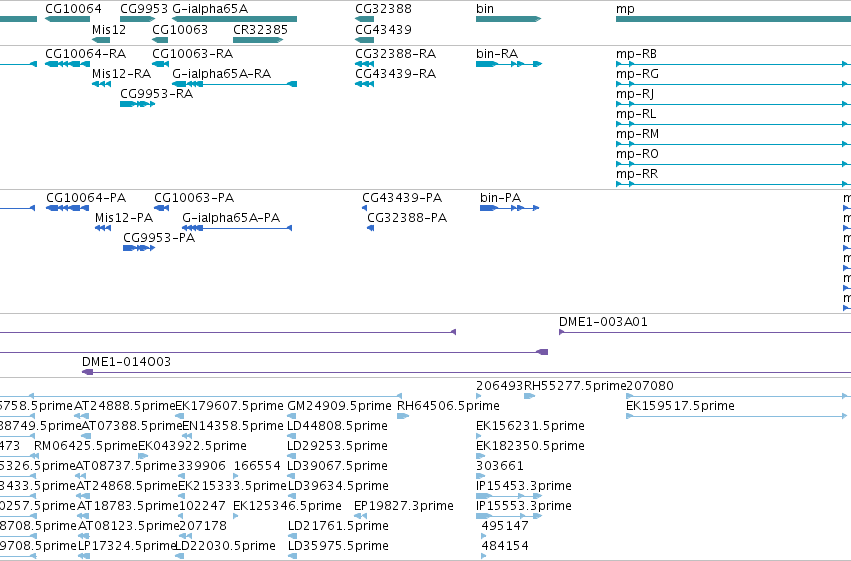Click the Mis12 gene label
The image size is (851, 561).
click(x=109, y=29)
